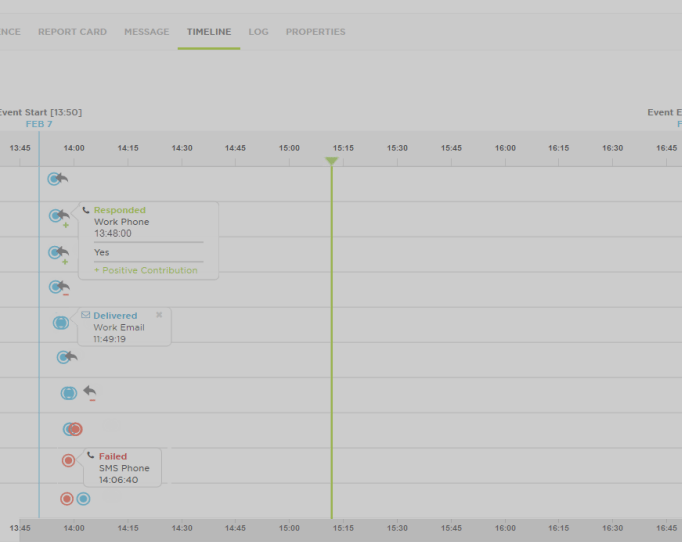Click the overlapping blue and red circles icon
682x542 pixels.
(x=73, y=429)
